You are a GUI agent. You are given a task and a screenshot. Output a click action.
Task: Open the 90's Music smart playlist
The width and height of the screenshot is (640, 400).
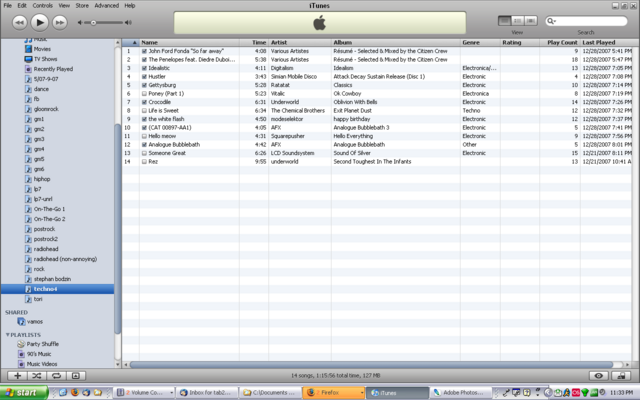point(39,354)
